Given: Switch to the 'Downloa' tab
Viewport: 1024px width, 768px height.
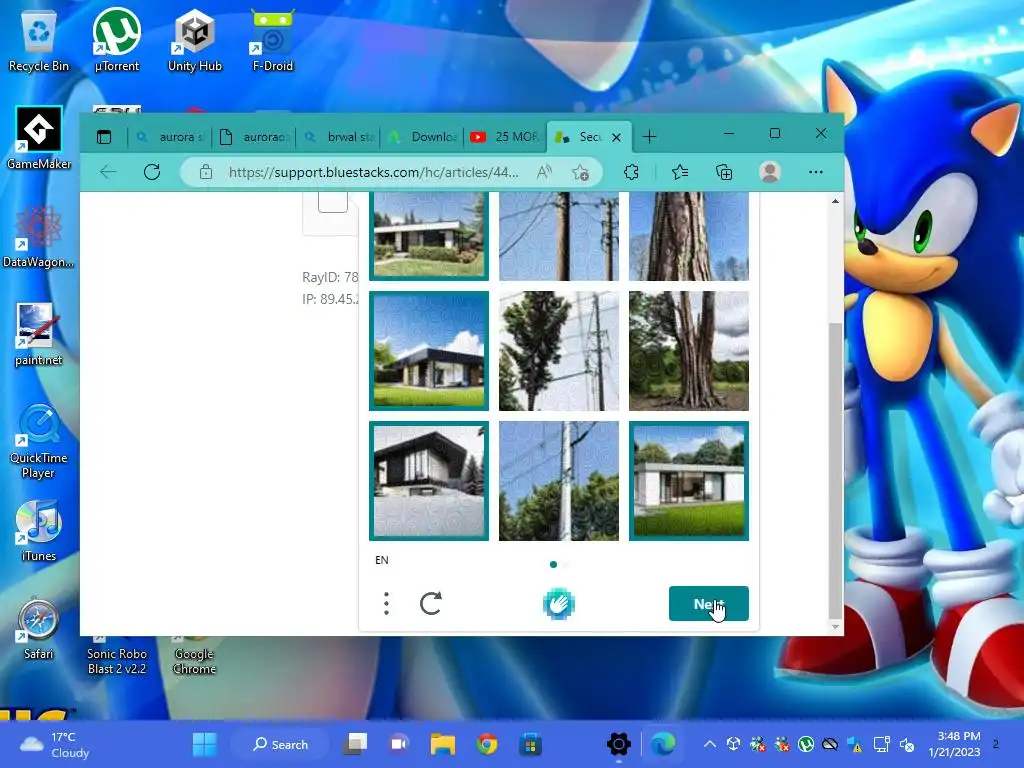Looking at the screenshot, I should point(422,137).
